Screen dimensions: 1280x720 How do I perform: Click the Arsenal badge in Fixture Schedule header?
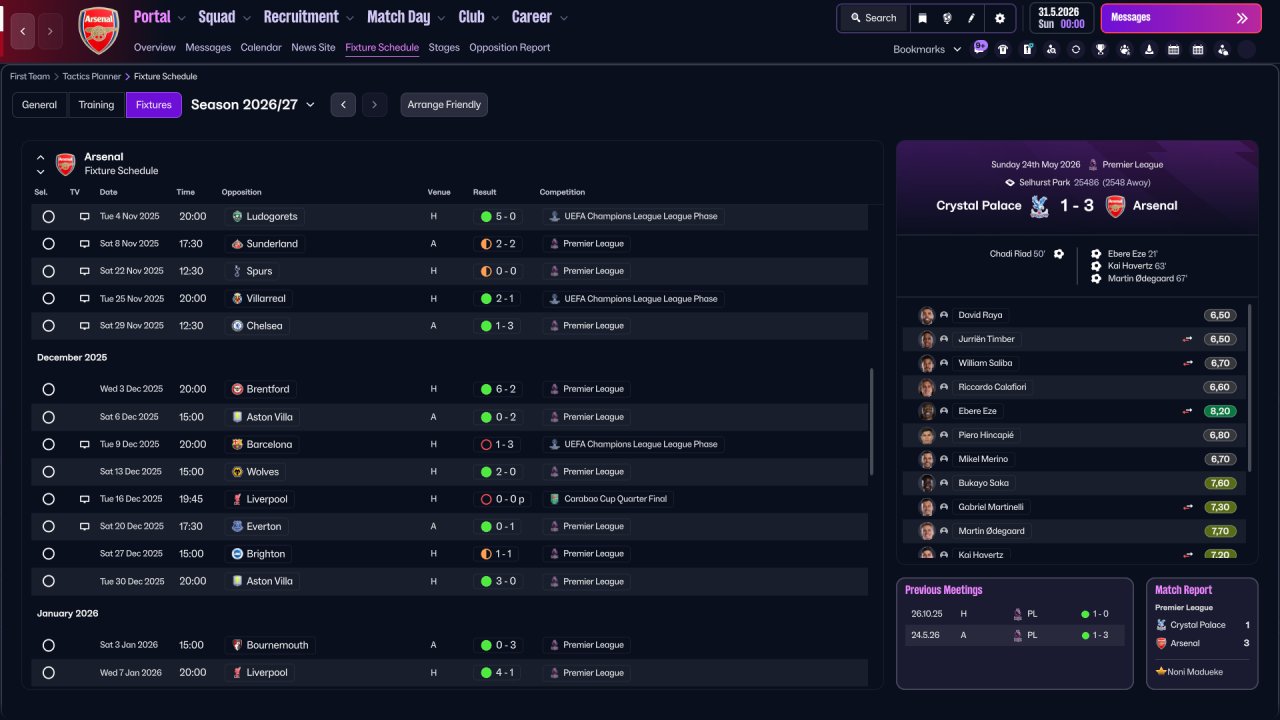tap(65, 164)
